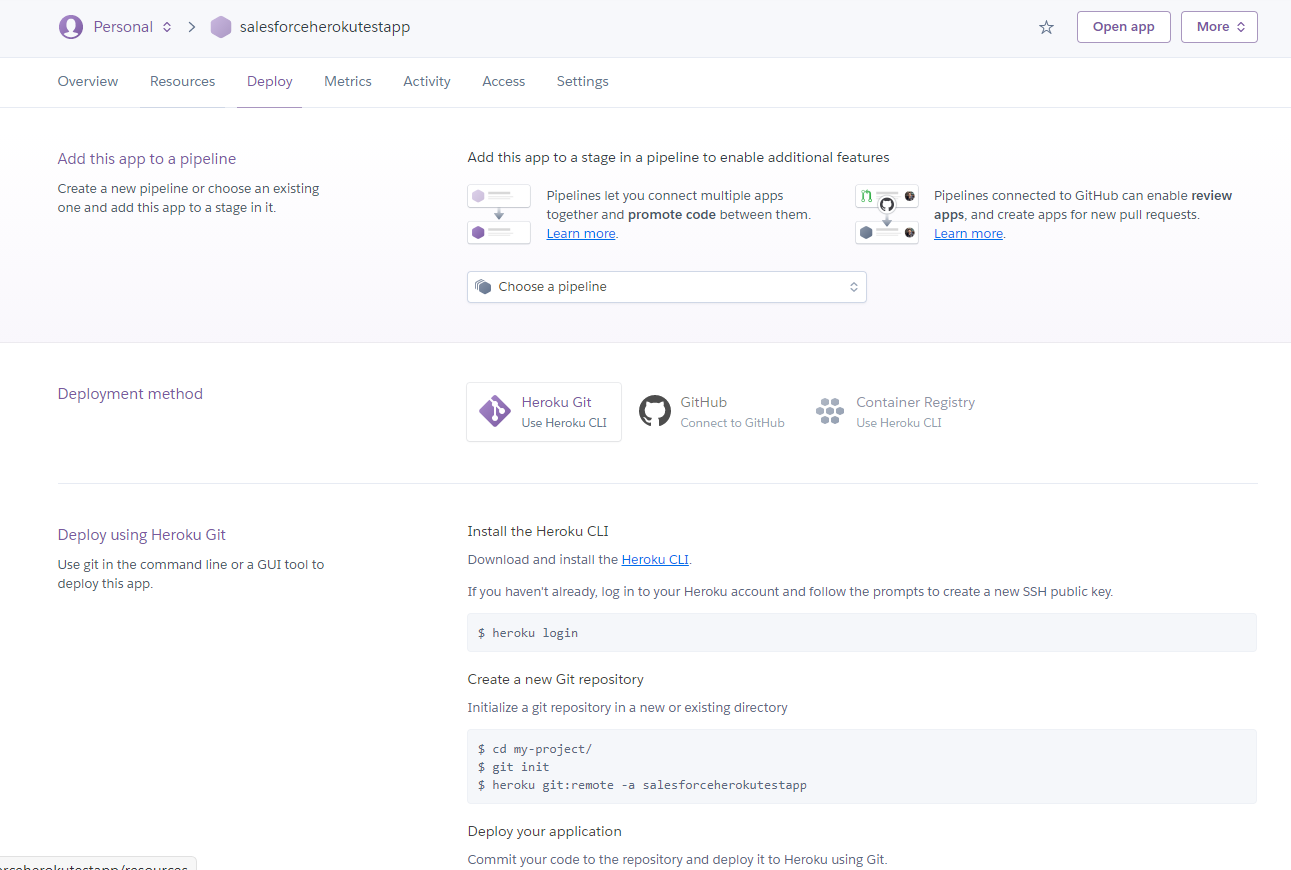
Task: Click the star favorite icon
Action: [x=1046, y=27]
